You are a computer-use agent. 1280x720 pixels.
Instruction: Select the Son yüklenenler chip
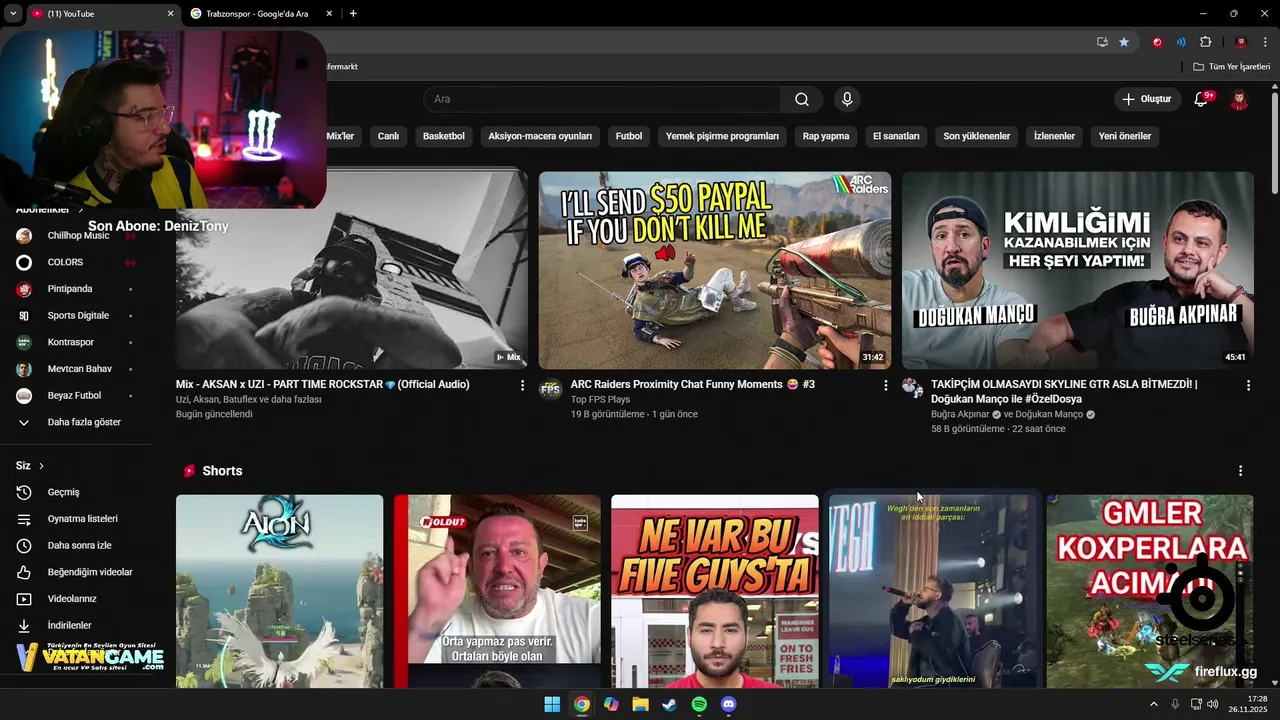[977, 136]
